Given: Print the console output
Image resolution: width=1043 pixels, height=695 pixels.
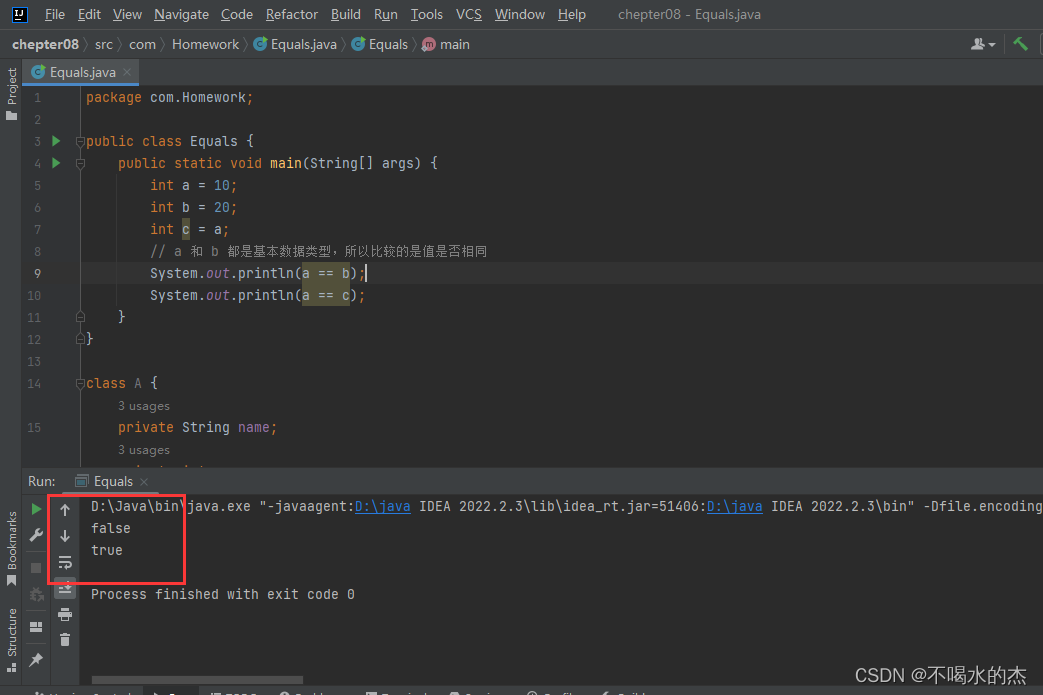Looking at the screenshot, I should [x=65, y=615].
